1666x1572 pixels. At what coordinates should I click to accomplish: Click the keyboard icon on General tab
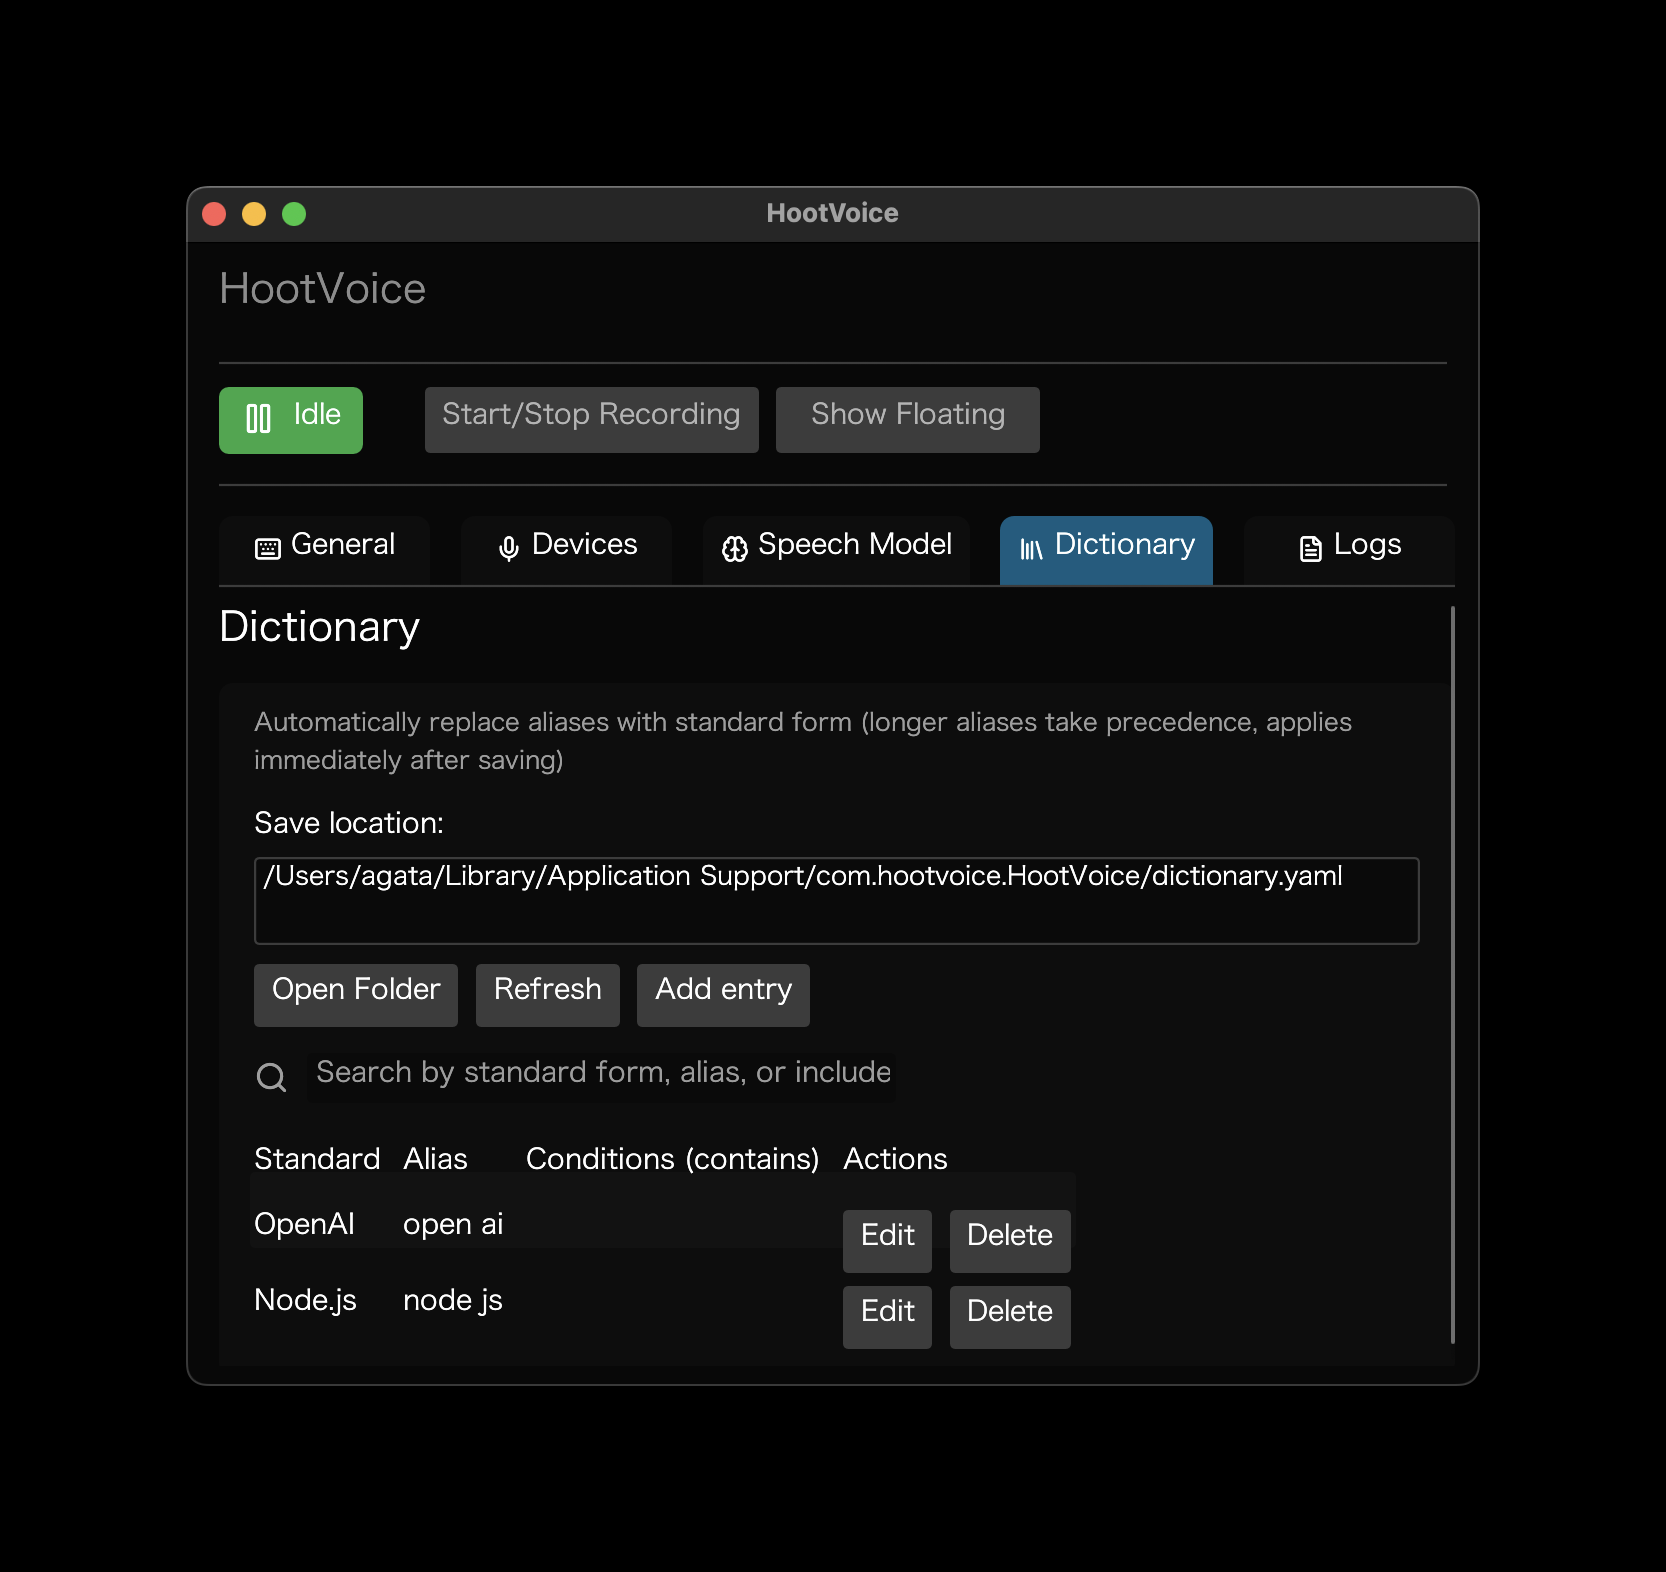coord(267,548)
